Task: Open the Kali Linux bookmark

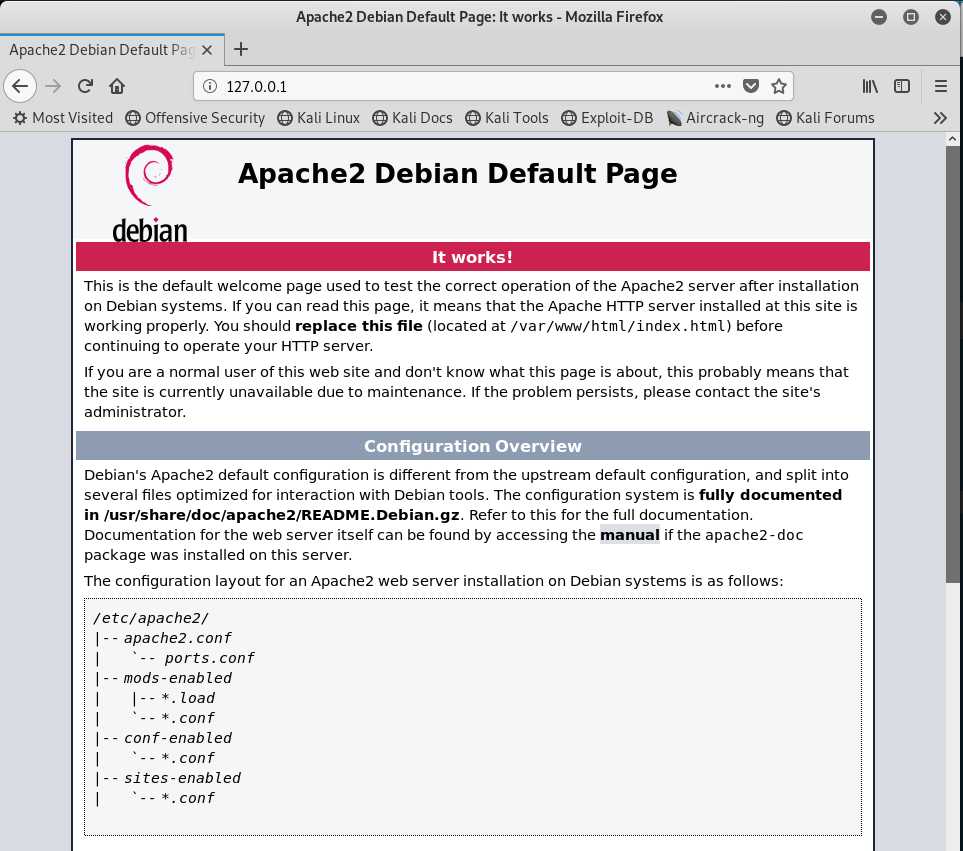Action: point(318,118)
